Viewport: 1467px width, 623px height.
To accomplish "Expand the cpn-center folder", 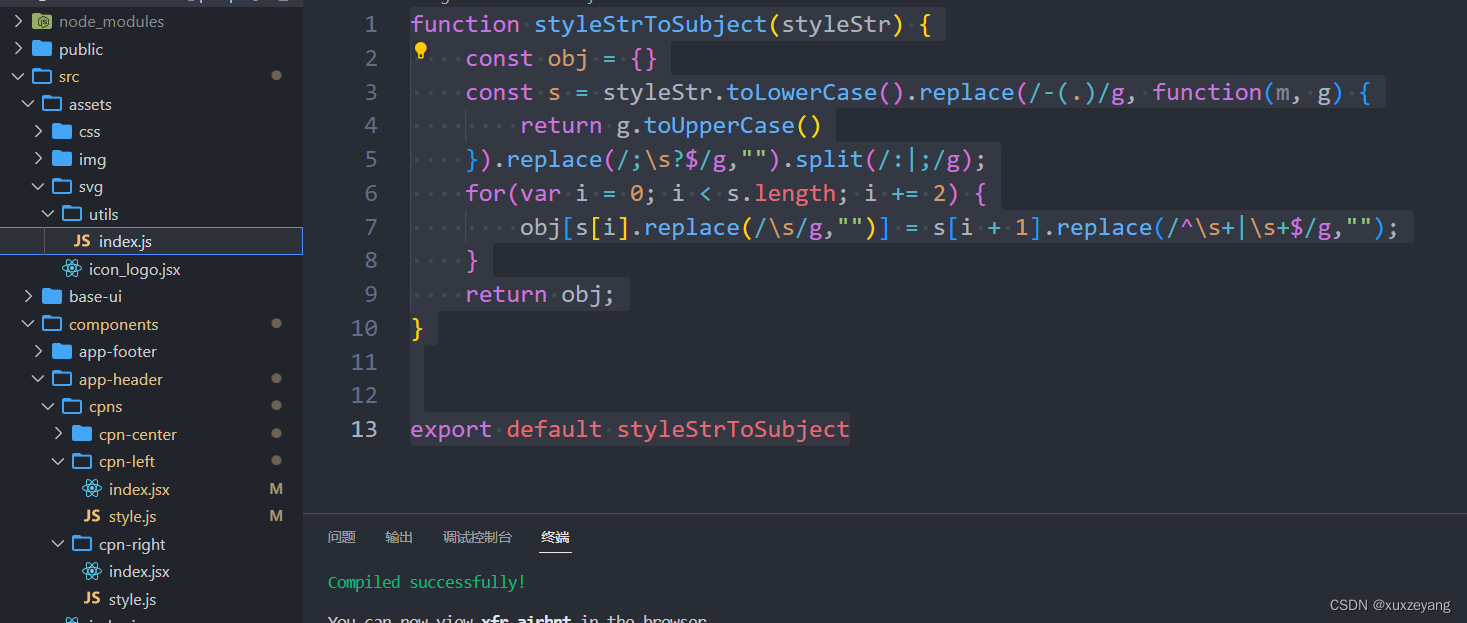I will click(58, 433).
